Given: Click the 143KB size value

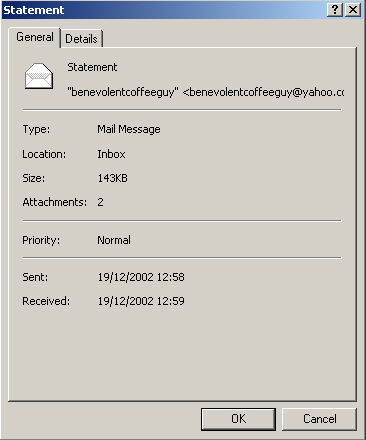Looking at the screenshot, I should tap(113, 178).
